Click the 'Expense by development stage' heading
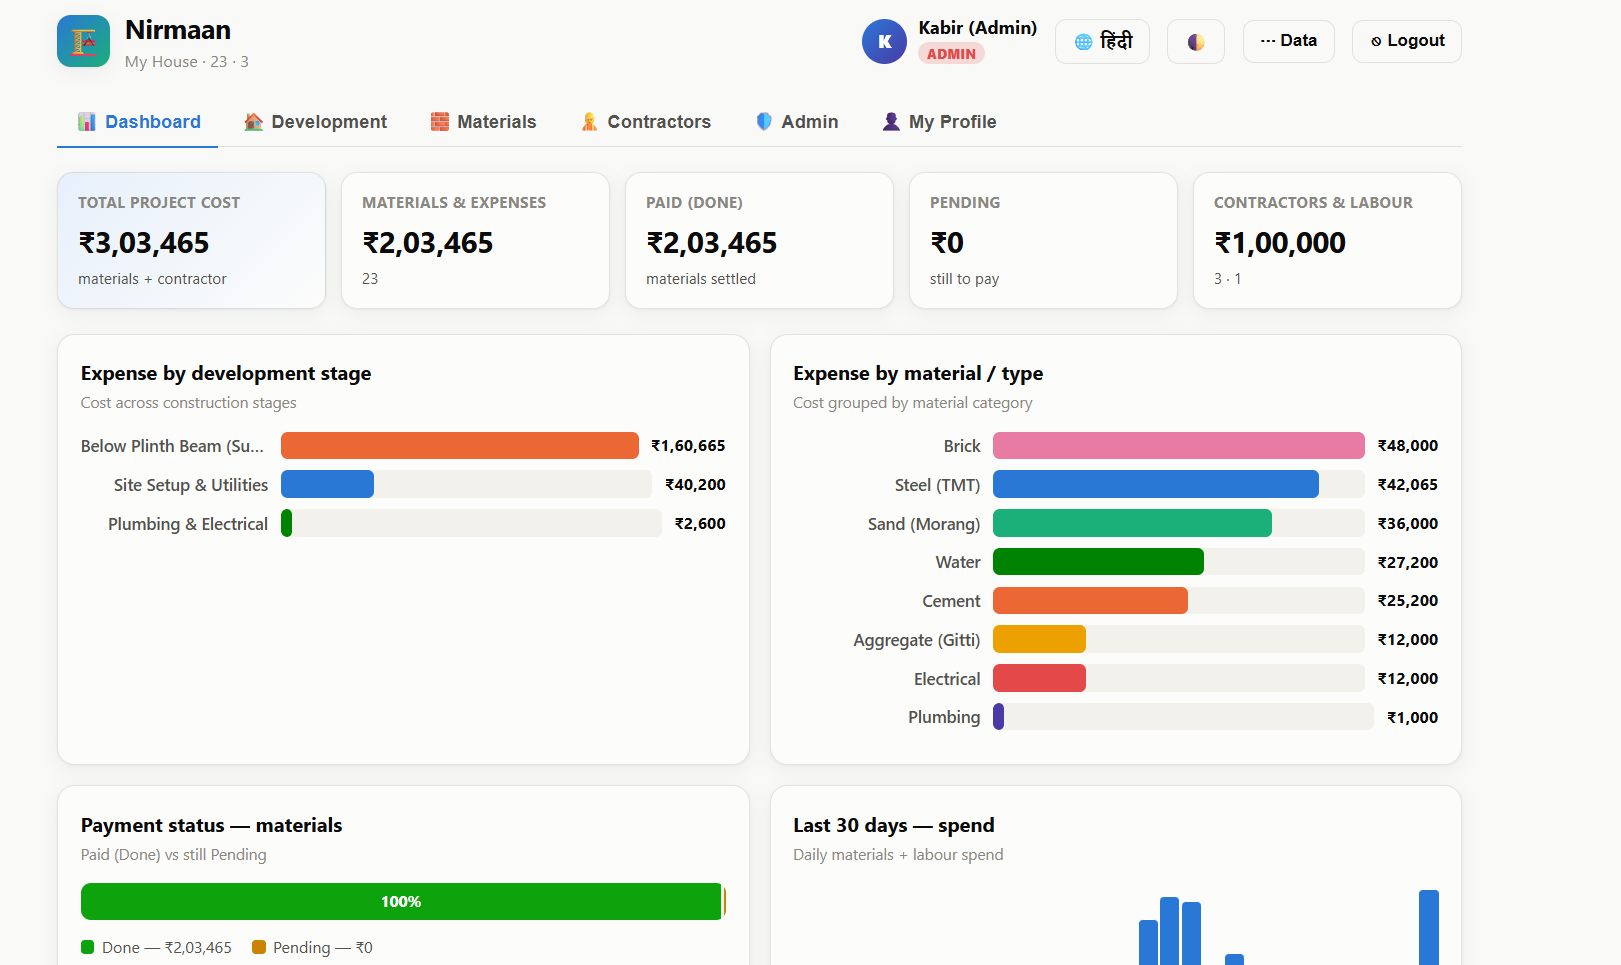The width and height of the screenshot is (1621, 965). pyautogui.click(x=226, y=373)
